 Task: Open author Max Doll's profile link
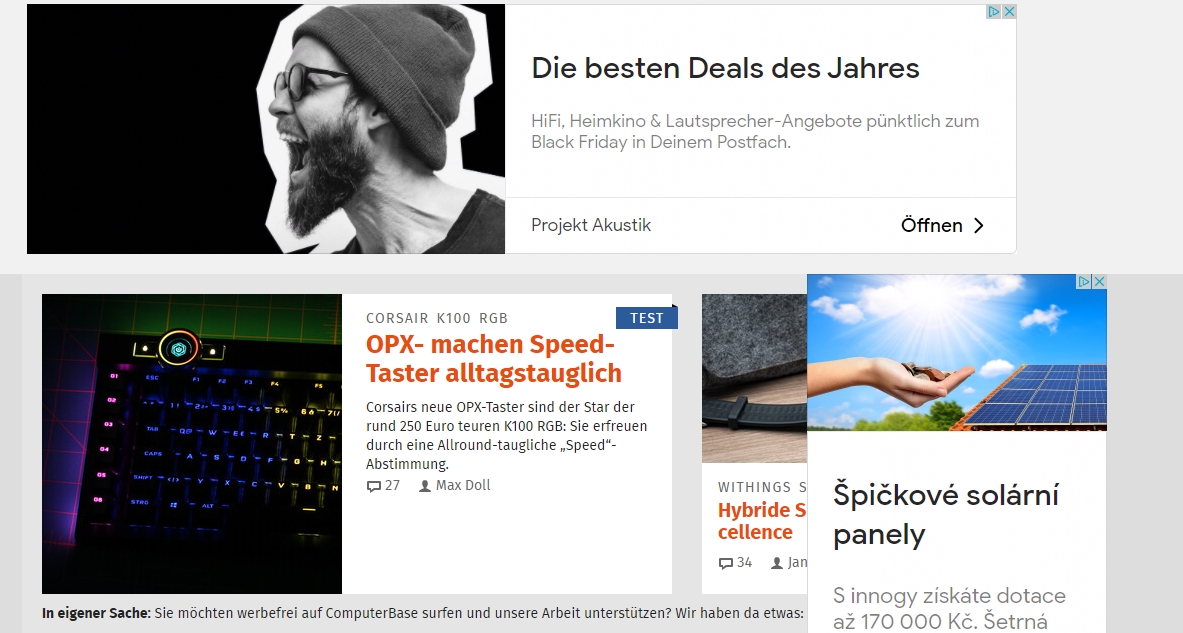pos(462,485)
